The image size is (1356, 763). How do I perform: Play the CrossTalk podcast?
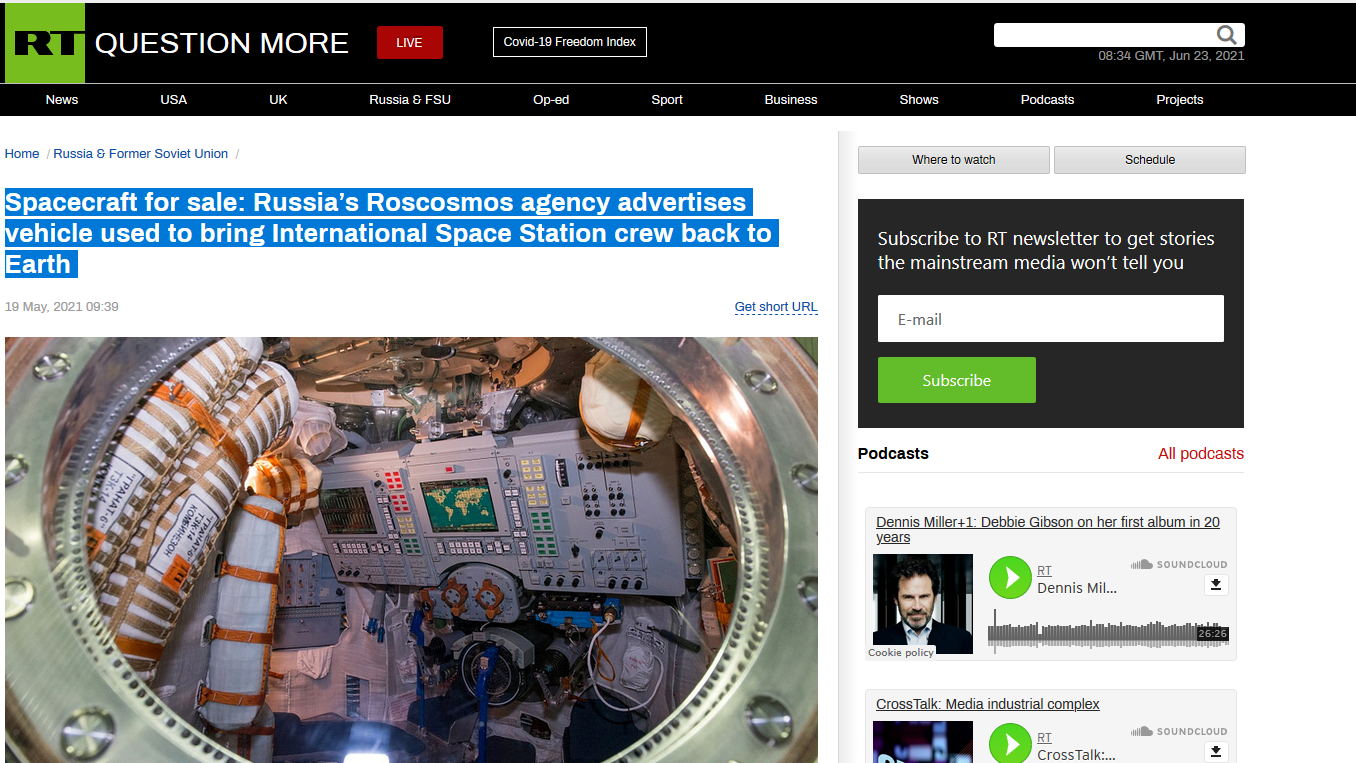coord(1010,744)
